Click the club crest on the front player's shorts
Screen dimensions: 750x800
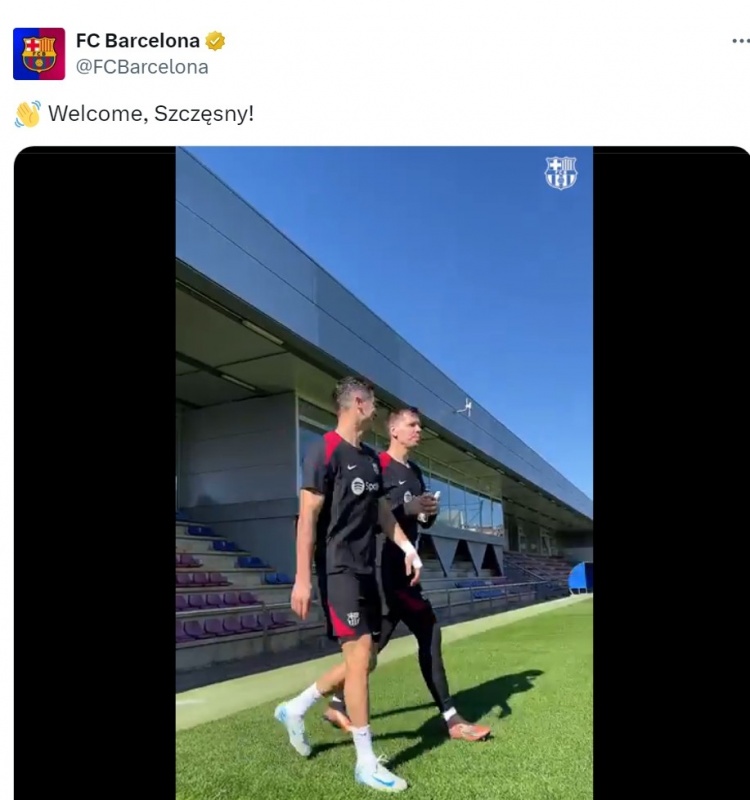353,619
